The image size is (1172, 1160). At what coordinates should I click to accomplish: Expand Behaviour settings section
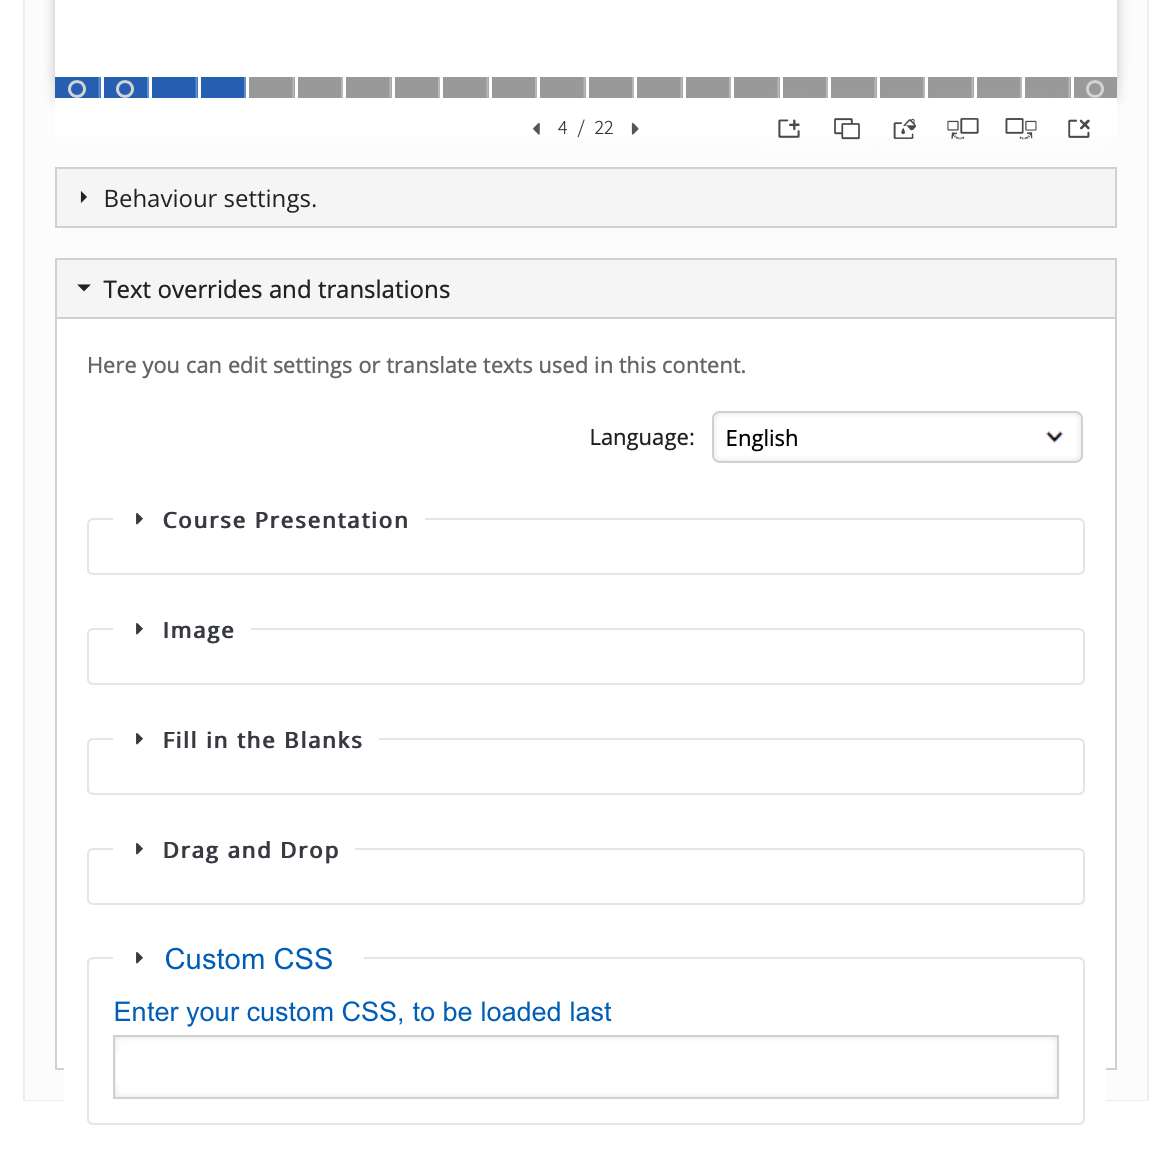pos(586,198)
